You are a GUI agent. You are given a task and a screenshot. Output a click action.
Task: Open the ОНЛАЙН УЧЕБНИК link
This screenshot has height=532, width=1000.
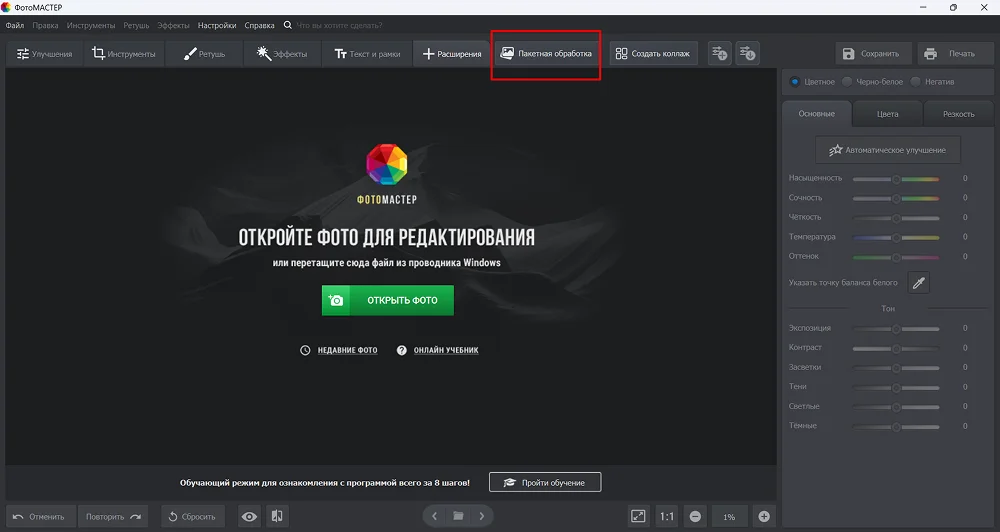(446, 350)
